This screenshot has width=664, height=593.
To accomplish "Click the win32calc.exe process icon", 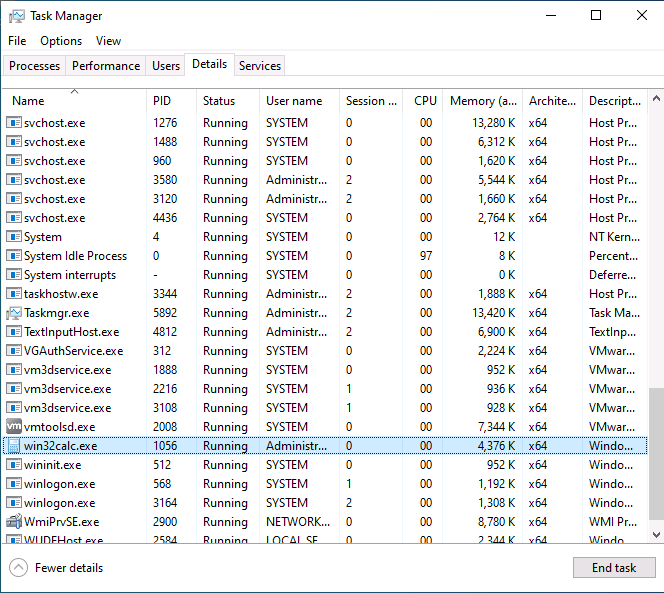I will tap(14, 446).
